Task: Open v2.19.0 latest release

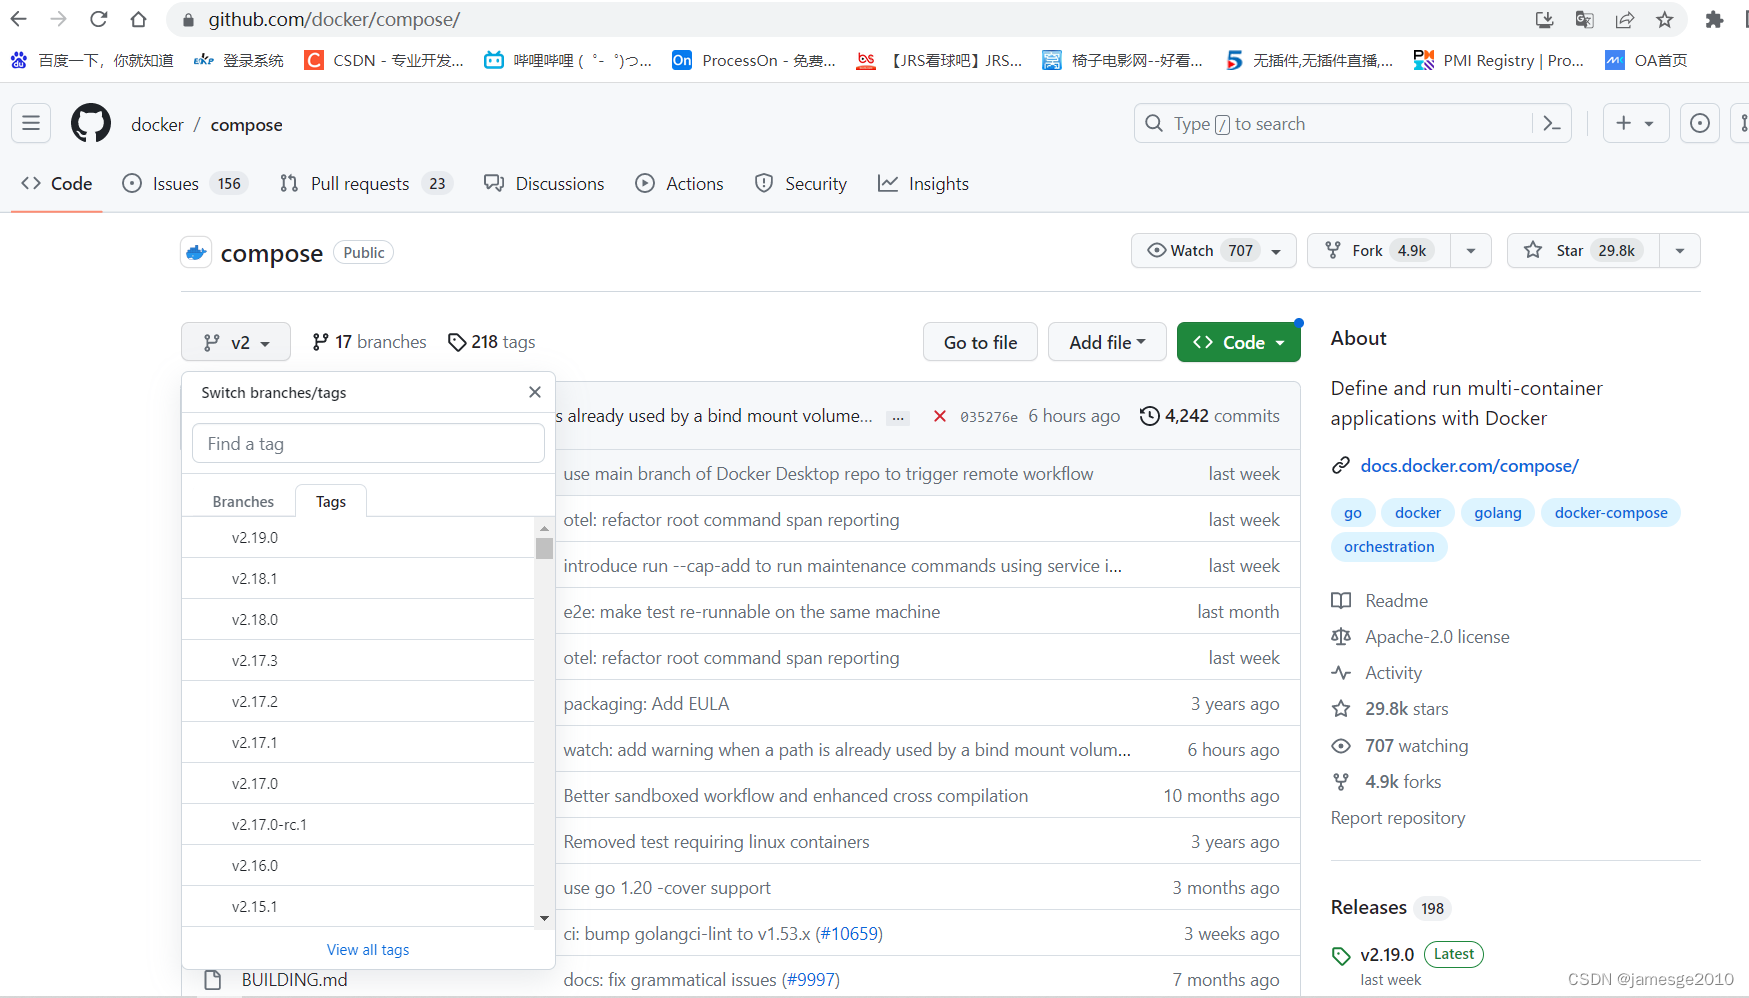Action: (x=1387, y=954)
